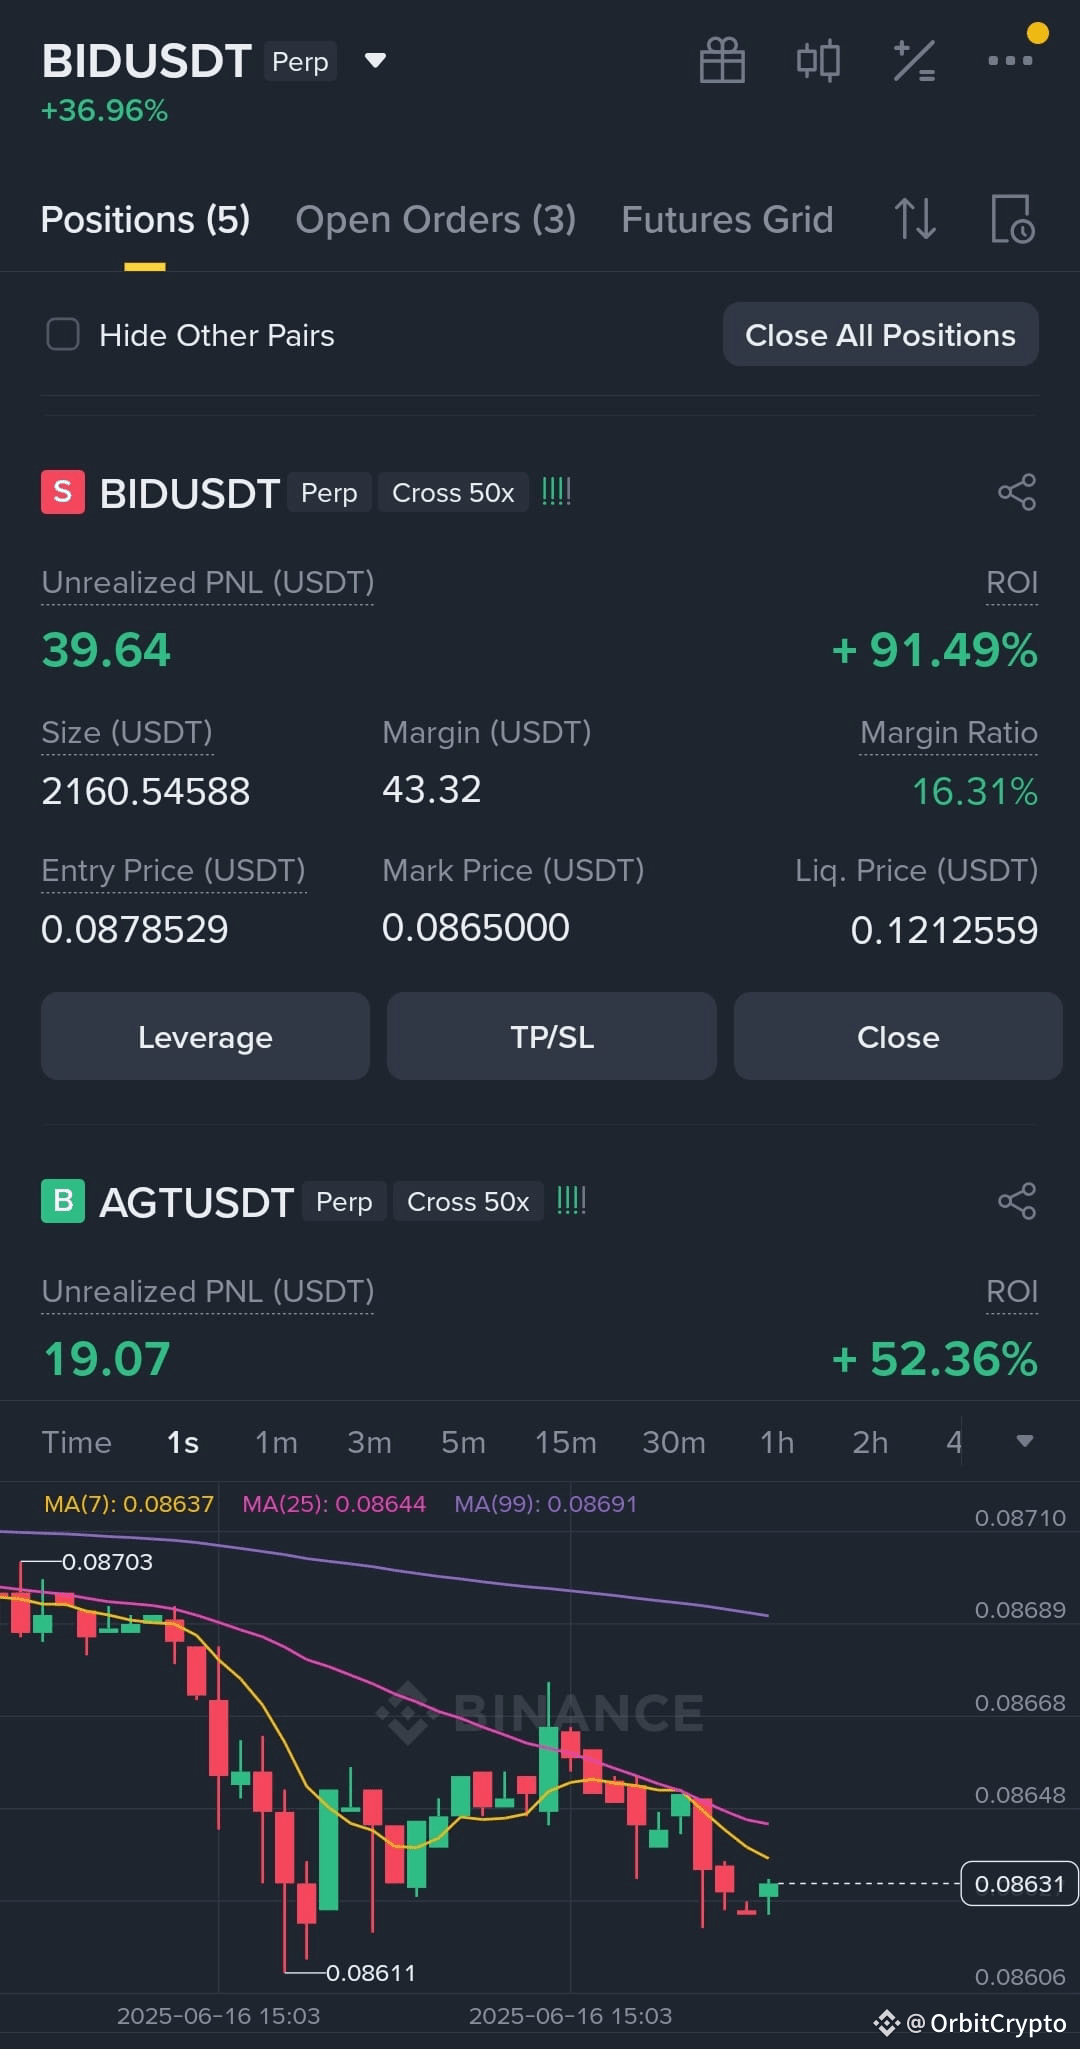
Task: Click the 0.08631 current price label on chart
Action: 1019,1883
